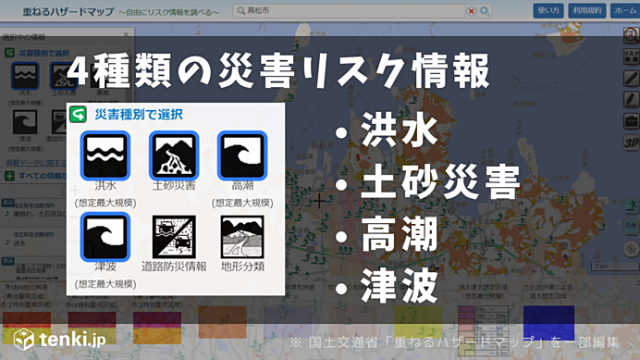Select the 洪水 flood icon in the white panel
The image size is (640, 360).
[x=105, y=156]
